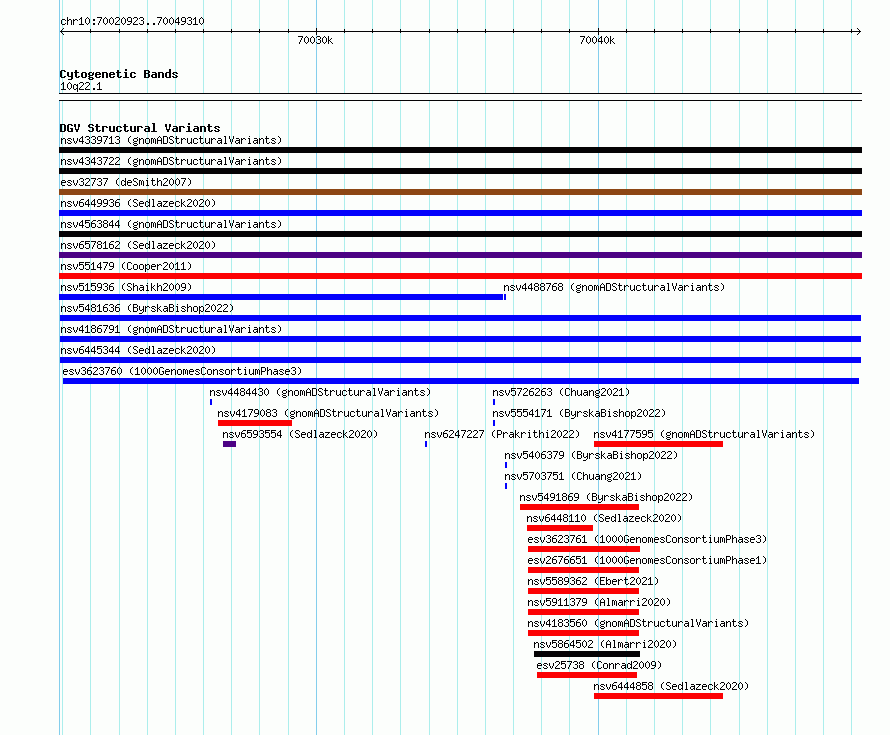Select nsv4488768 gnomAD variant label
This screenshot has height=735, width=890.
pos(614,287)
